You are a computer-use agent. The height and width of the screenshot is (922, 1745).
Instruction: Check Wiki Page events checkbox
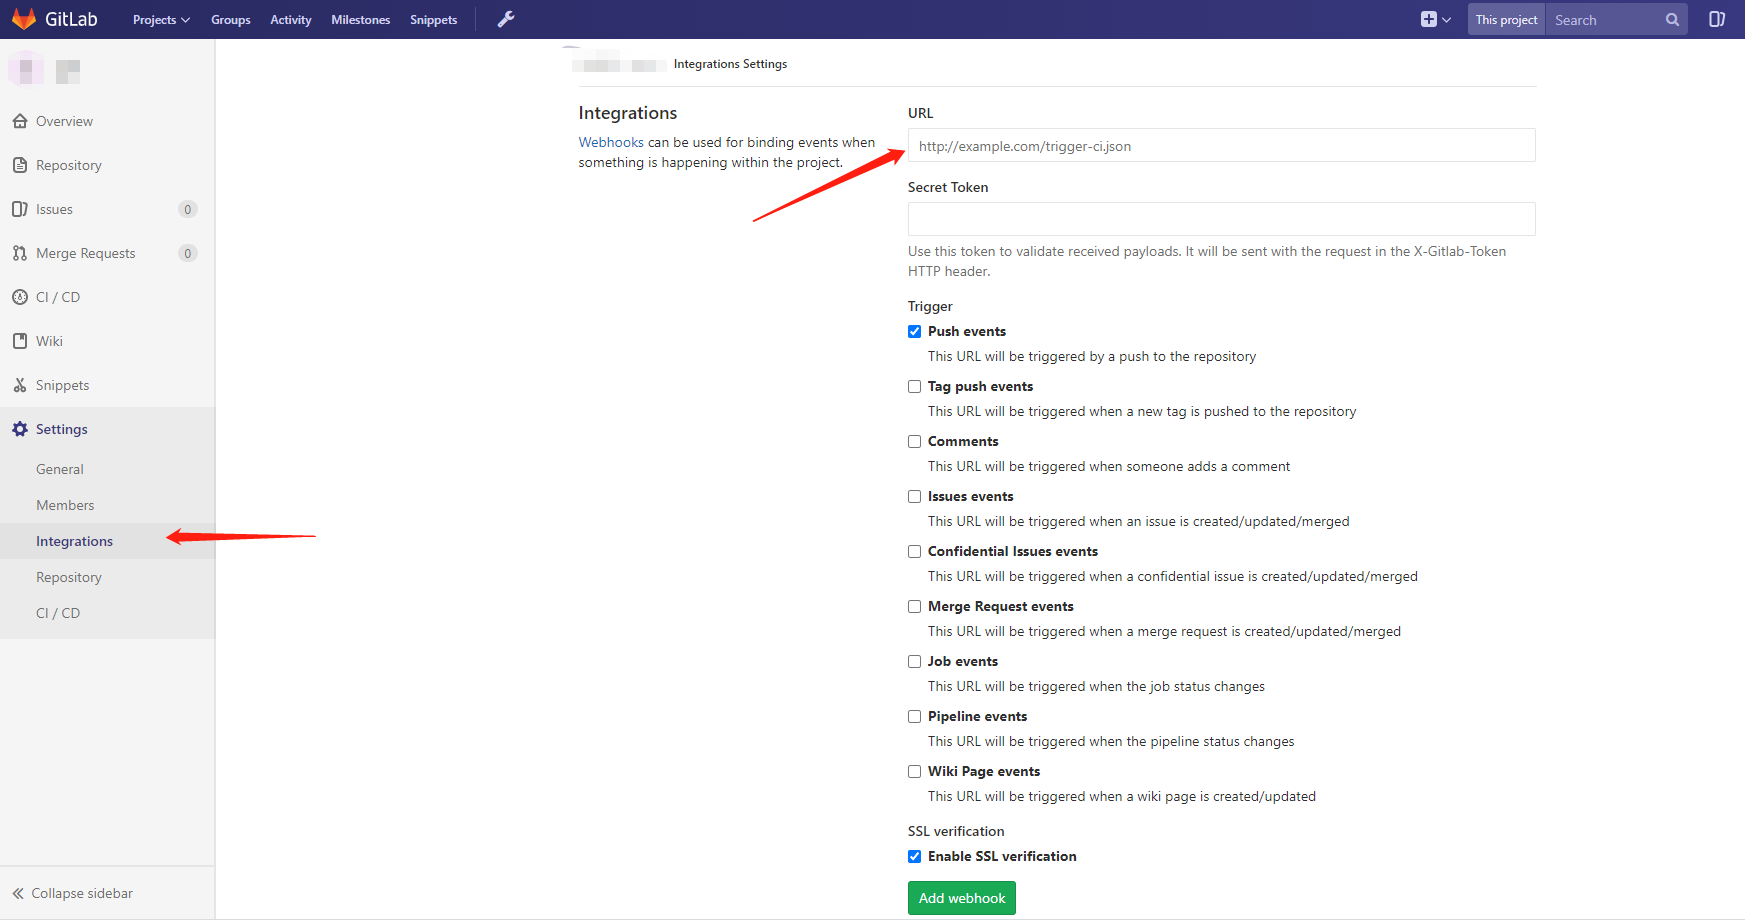tap(914, 772)
